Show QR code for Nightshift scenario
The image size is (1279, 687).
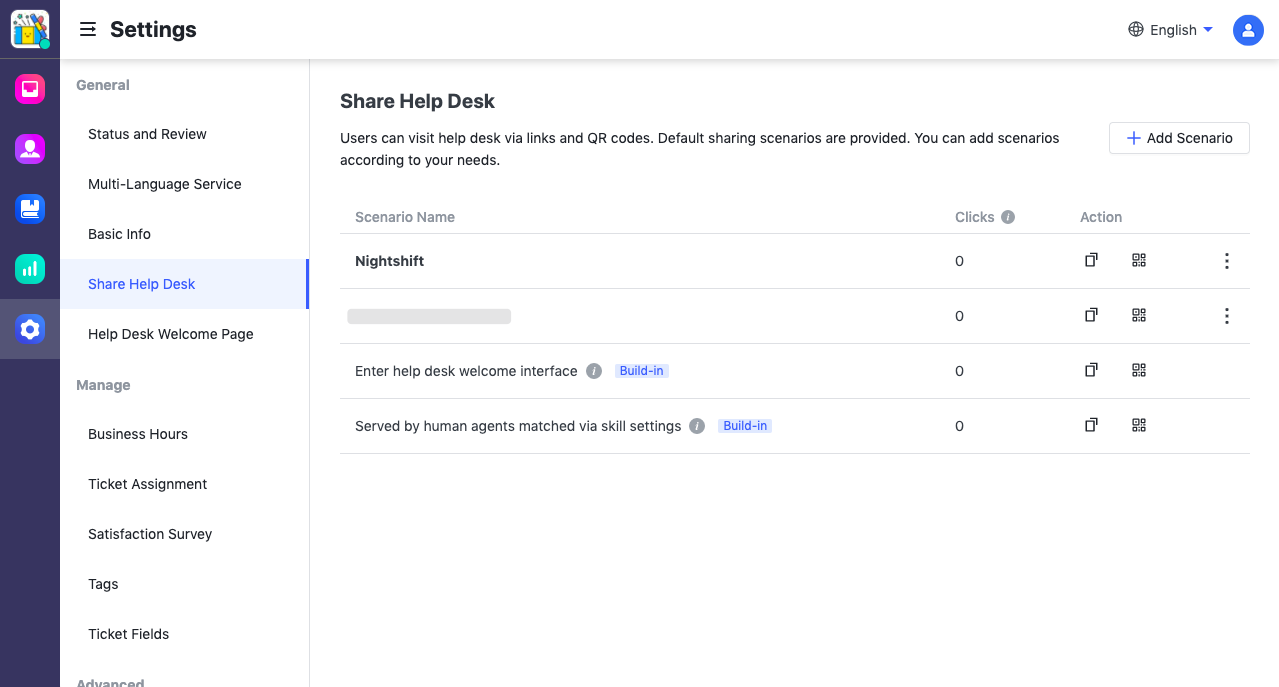point(1139,260)
